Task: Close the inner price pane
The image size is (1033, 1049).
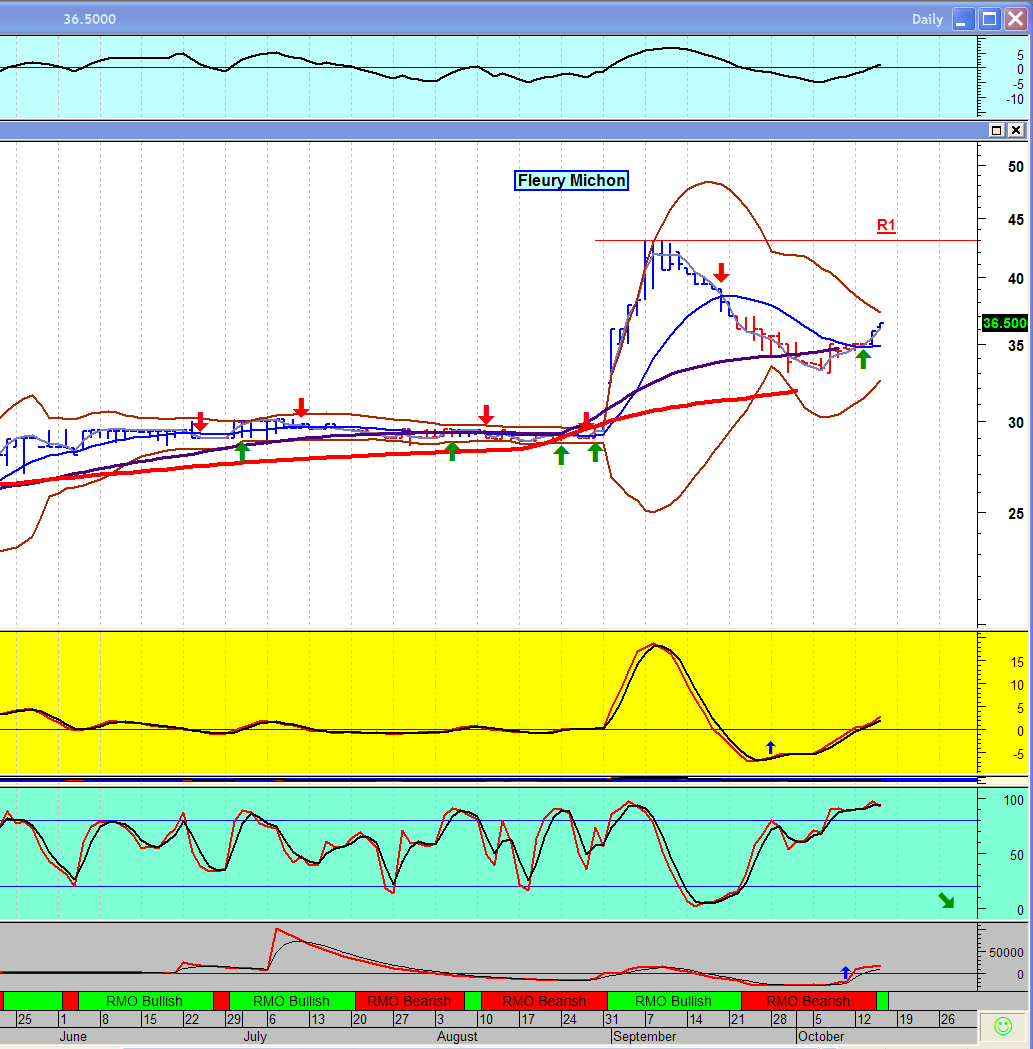Action: tap(1016, 130)
